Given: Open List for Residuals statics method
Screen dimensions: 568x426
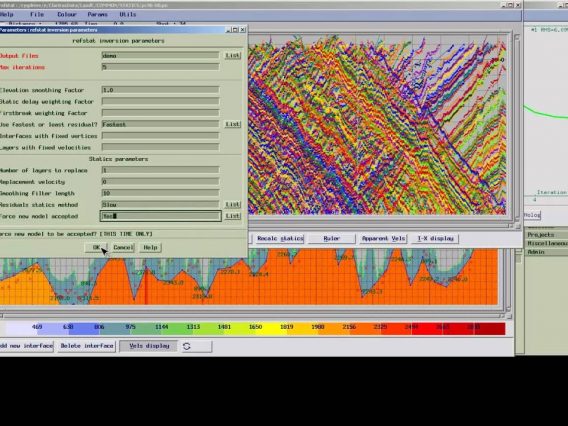Looking at the screenshot, I should pyautogui.click(x=232, y=205).
